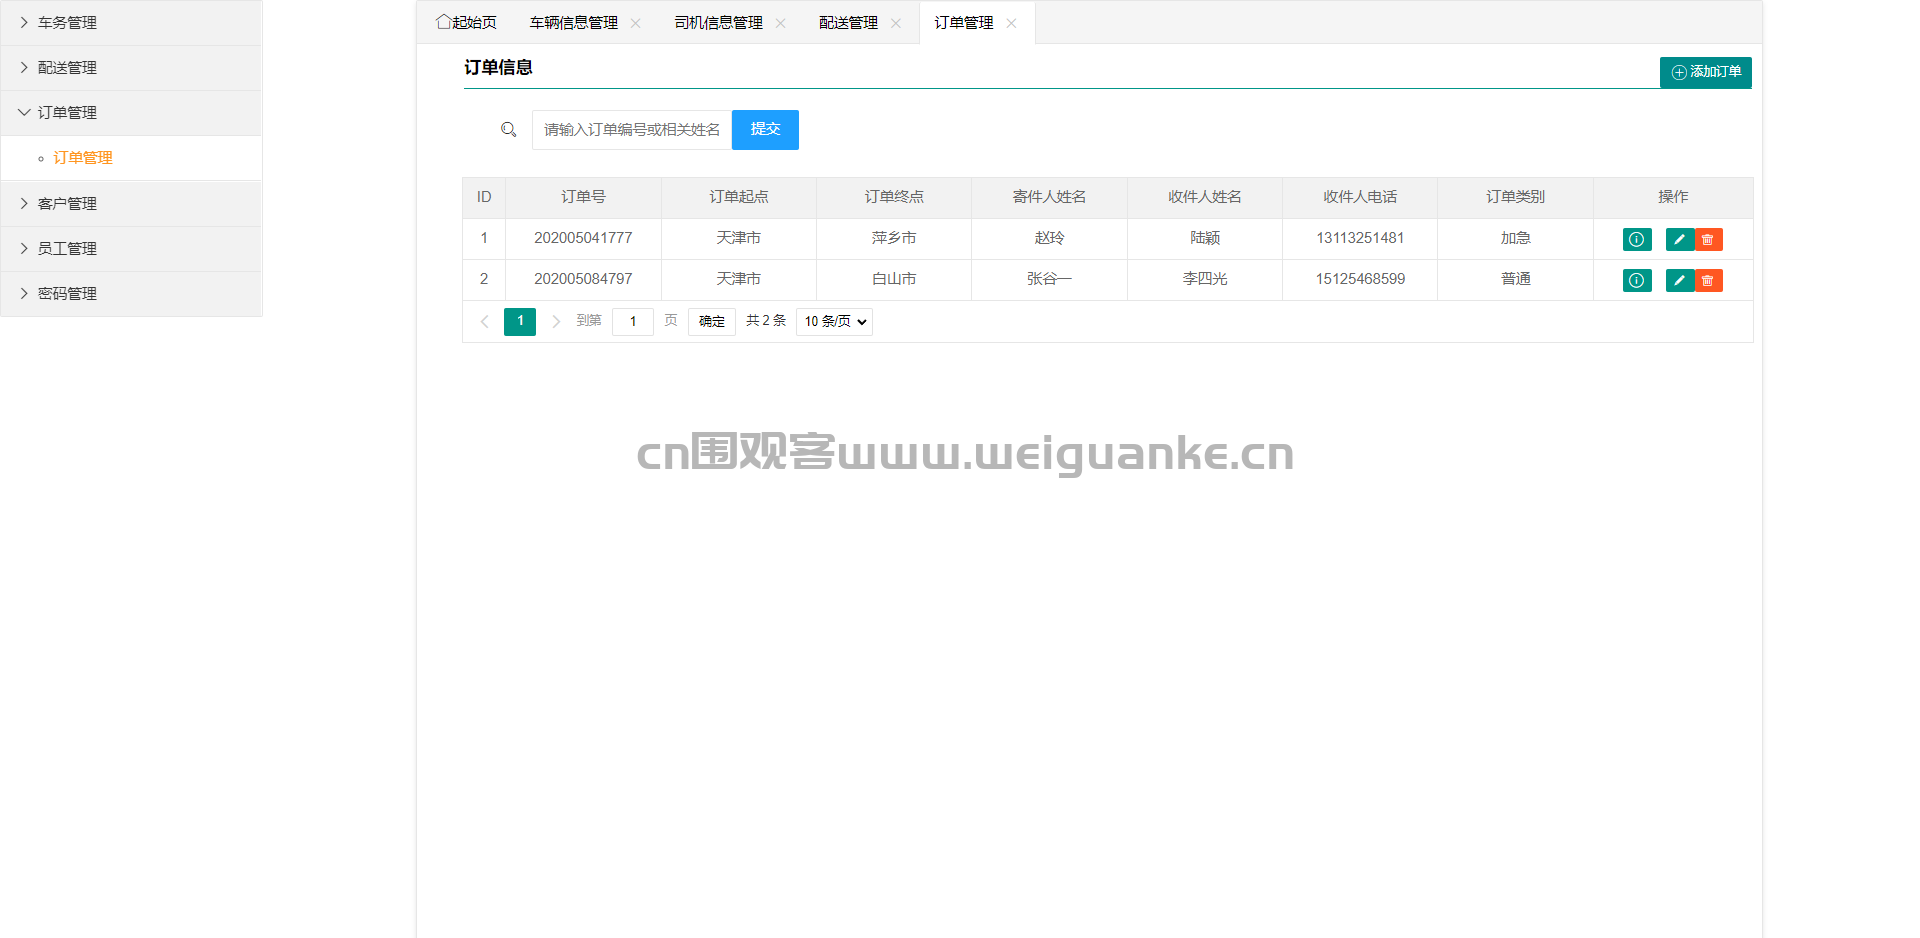Close the 司机信息管理 tab

(780, 23)
